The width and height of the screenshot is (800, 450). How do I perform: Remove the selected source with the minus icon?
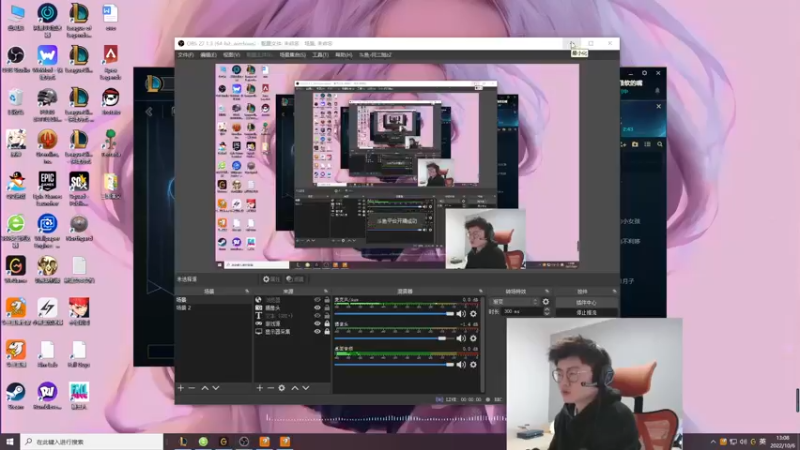(270, 388)
